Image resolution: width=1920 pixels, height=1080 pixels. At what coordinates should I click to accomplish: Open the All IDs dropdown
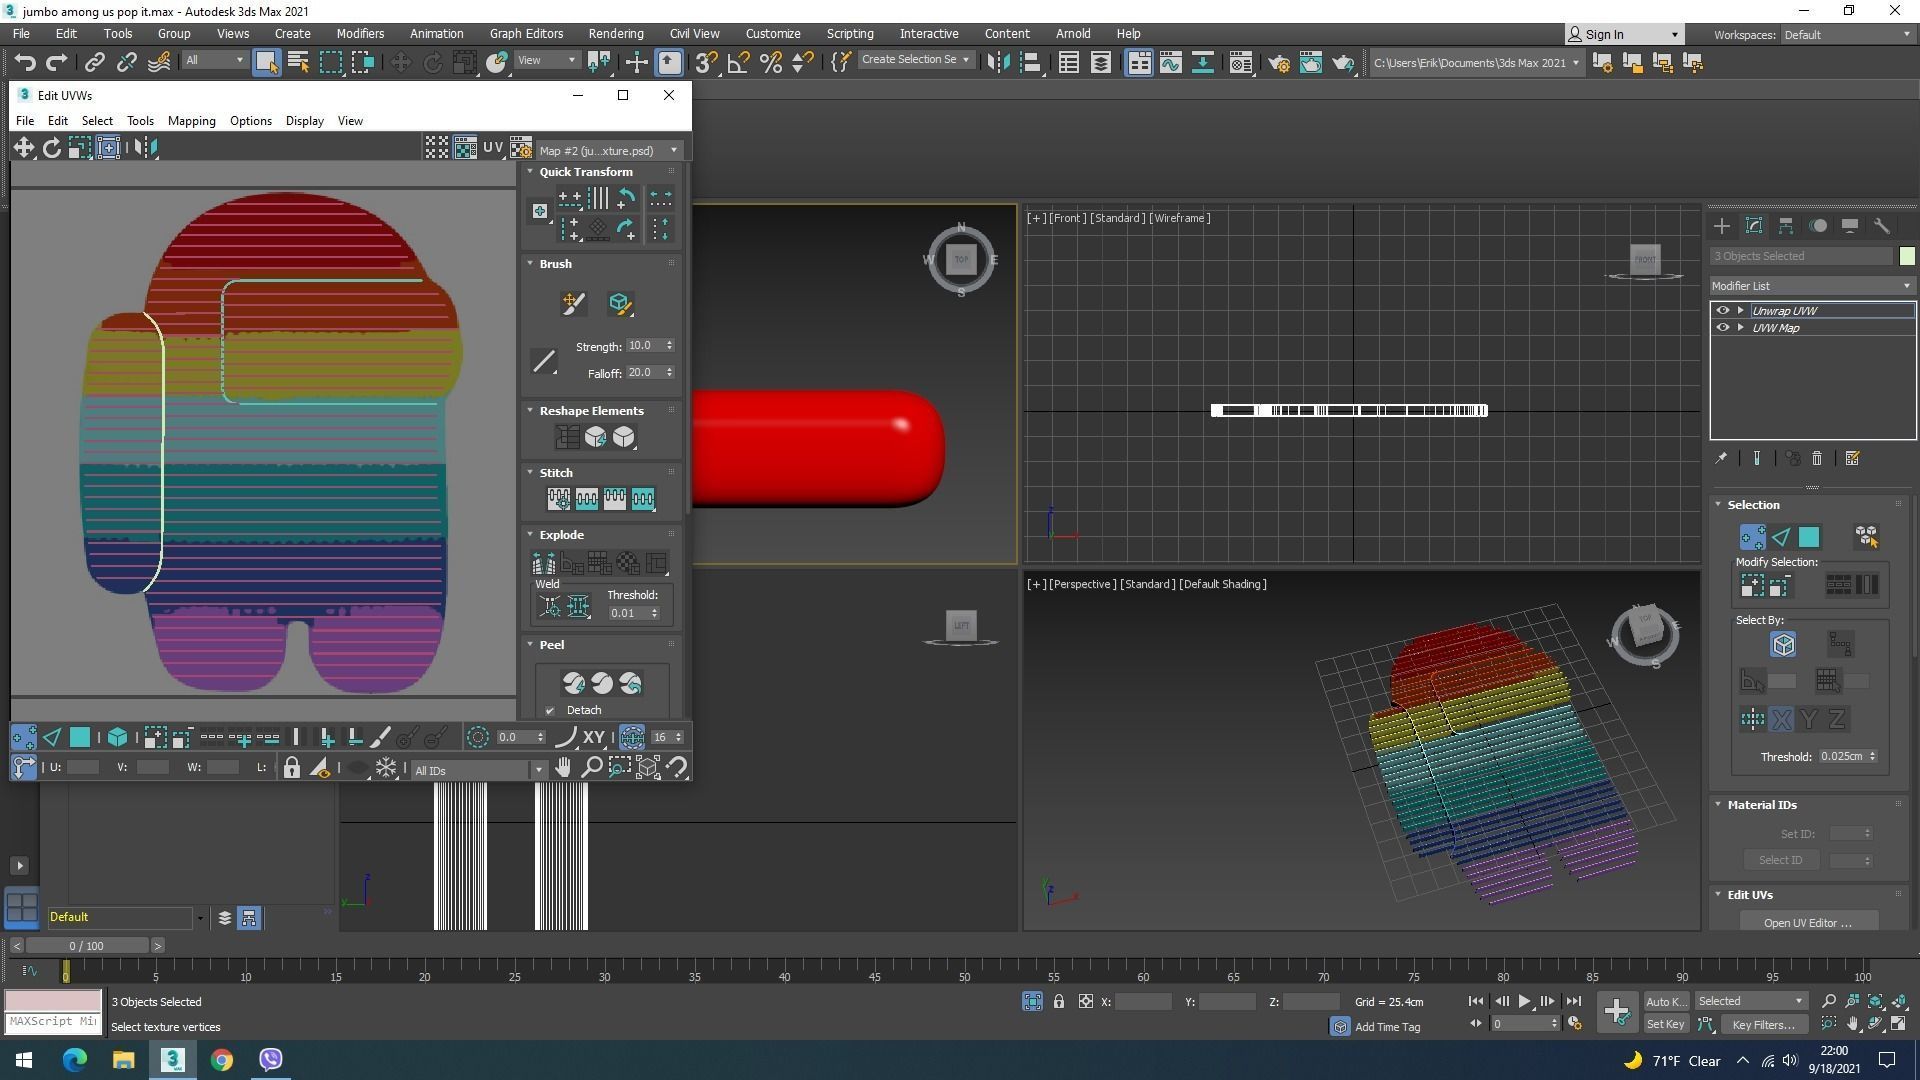[x=478, y=770]
